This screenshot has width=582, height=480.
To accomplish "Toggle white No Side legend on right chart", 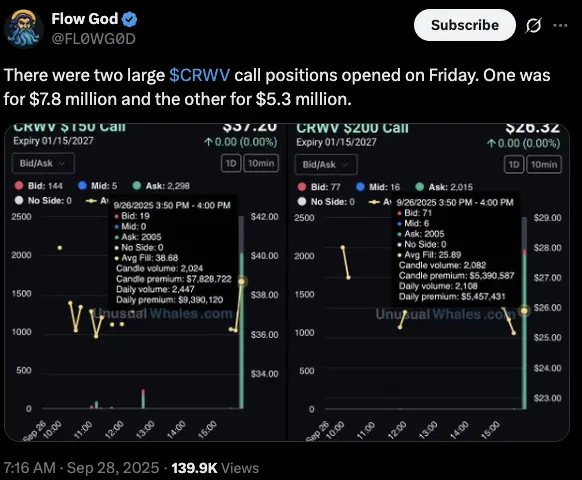I will 326,202.
